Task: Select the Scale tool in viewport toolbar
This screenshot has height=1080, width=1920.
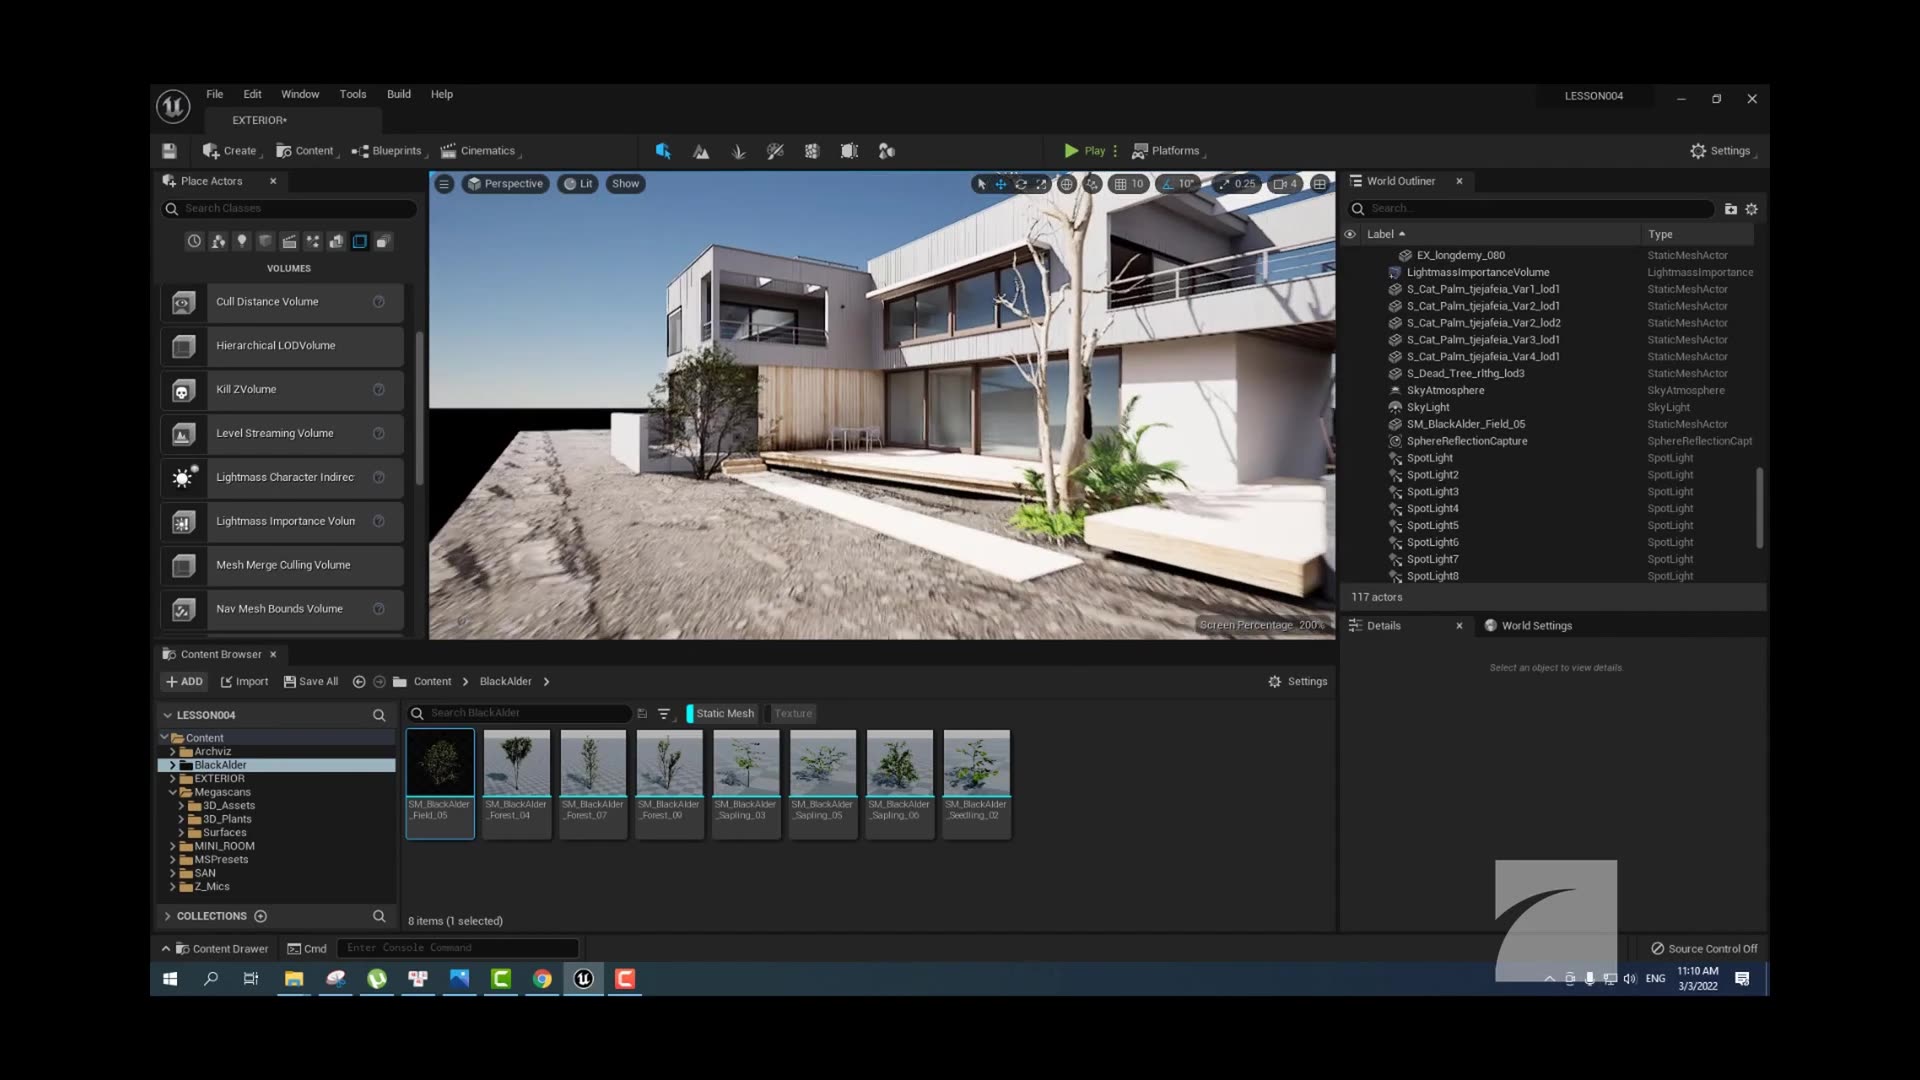Action: click(1041, 184)
